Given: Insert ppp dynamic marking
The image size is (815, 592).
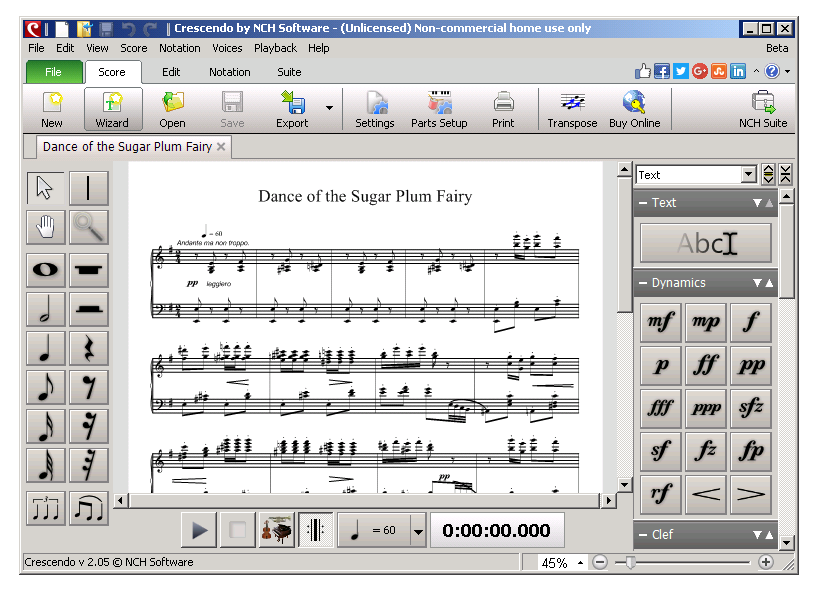Looking at the screenshot, I should click(x=706, y=409).
